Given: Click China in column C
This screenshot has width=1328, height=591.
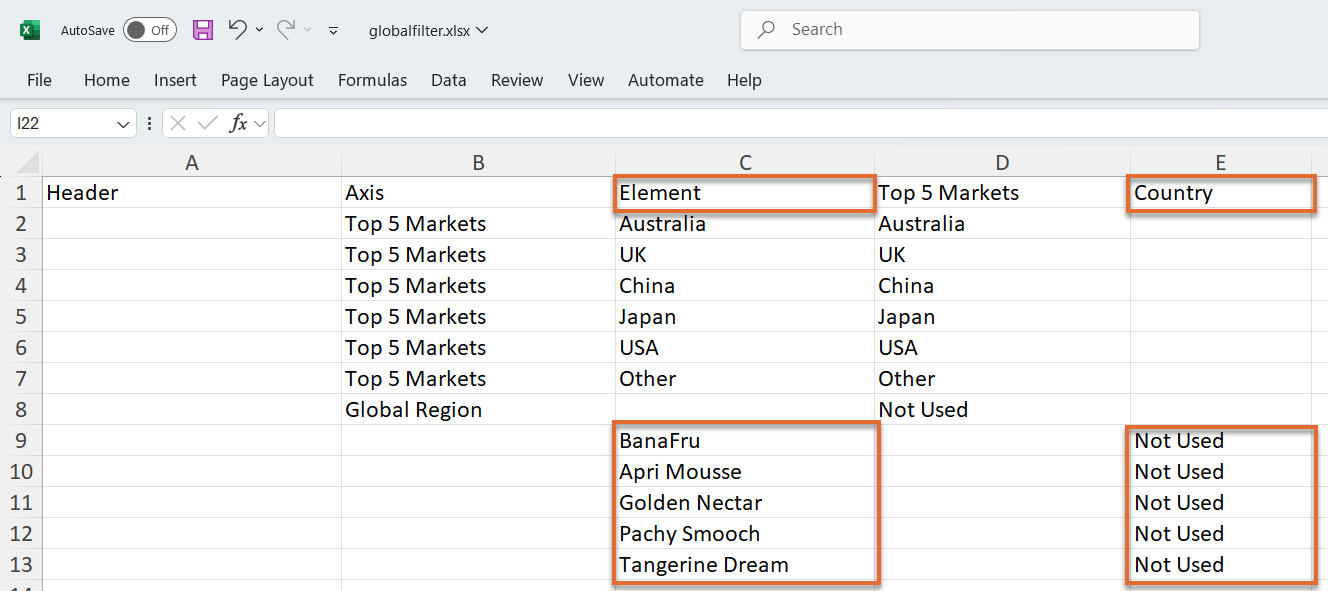Looking at the screenshot, I should point(745,286).
